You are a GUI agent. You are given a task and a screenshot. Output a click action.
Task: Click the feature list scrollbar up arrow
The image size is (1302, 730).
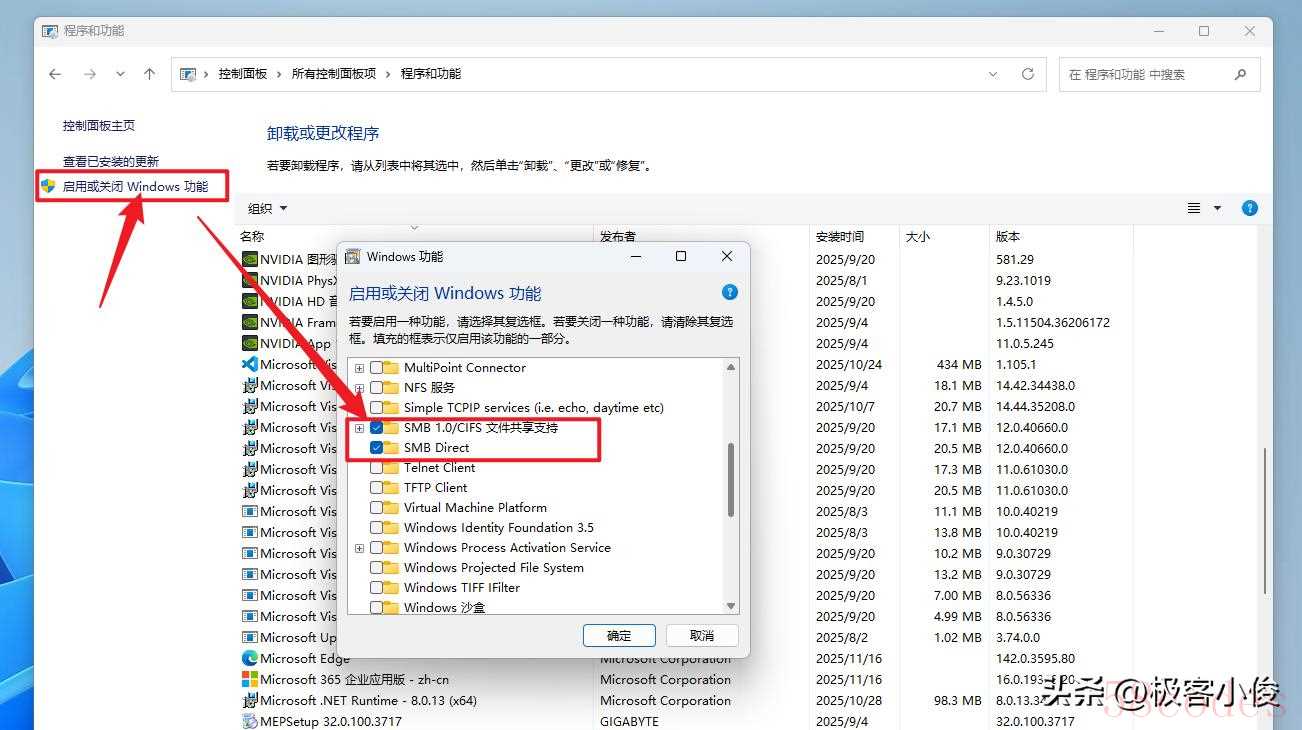click(x=731, y=367)
